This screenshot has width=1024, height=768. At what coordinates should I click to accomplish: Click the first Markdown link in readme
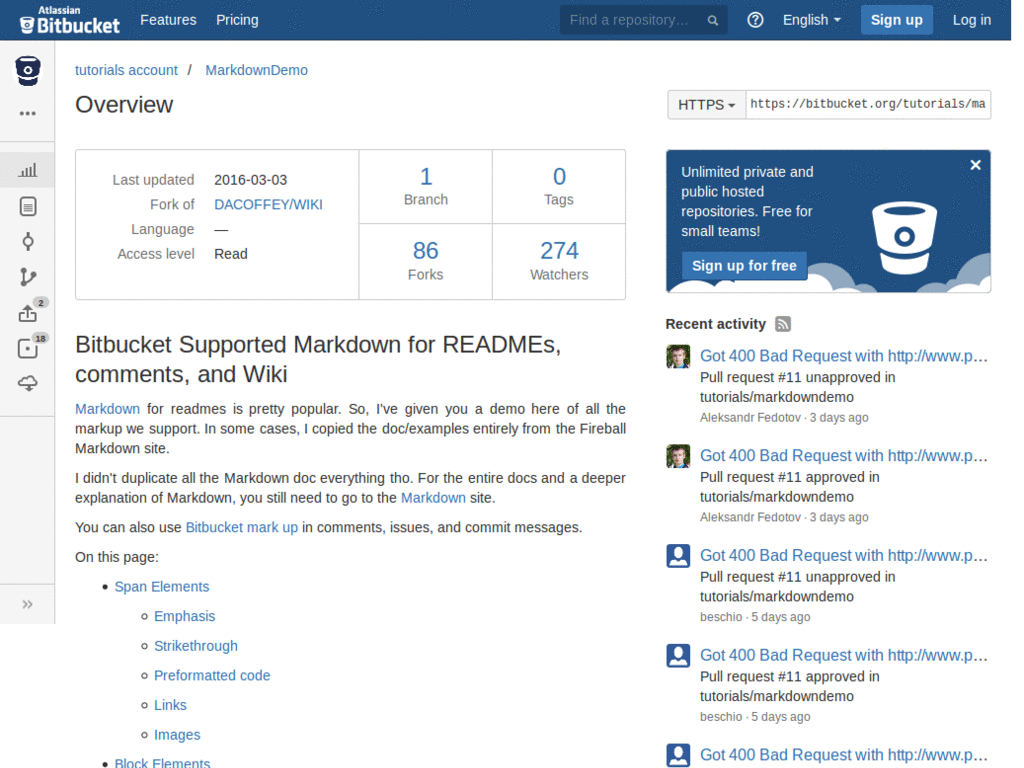tap(107, 409)
